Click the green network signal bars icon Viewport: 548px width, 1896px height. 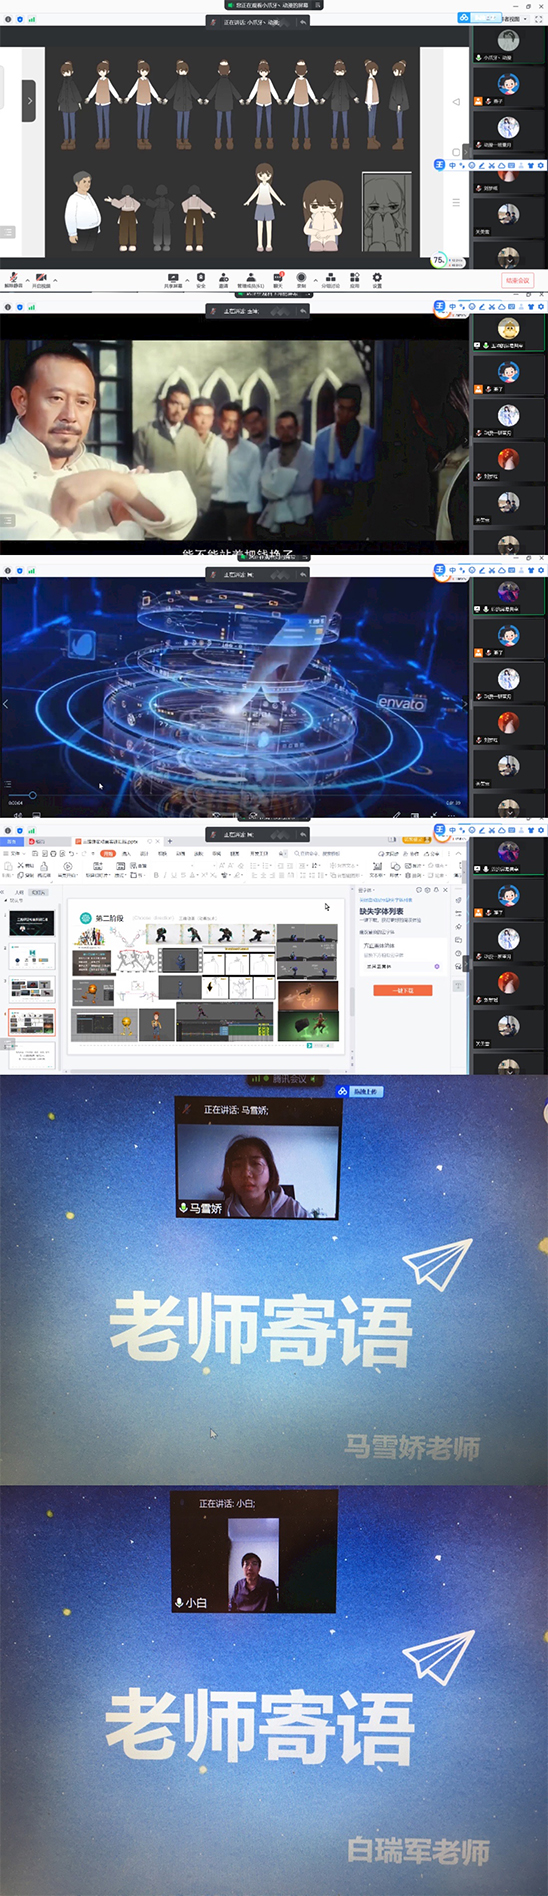(x=32, y=19)
